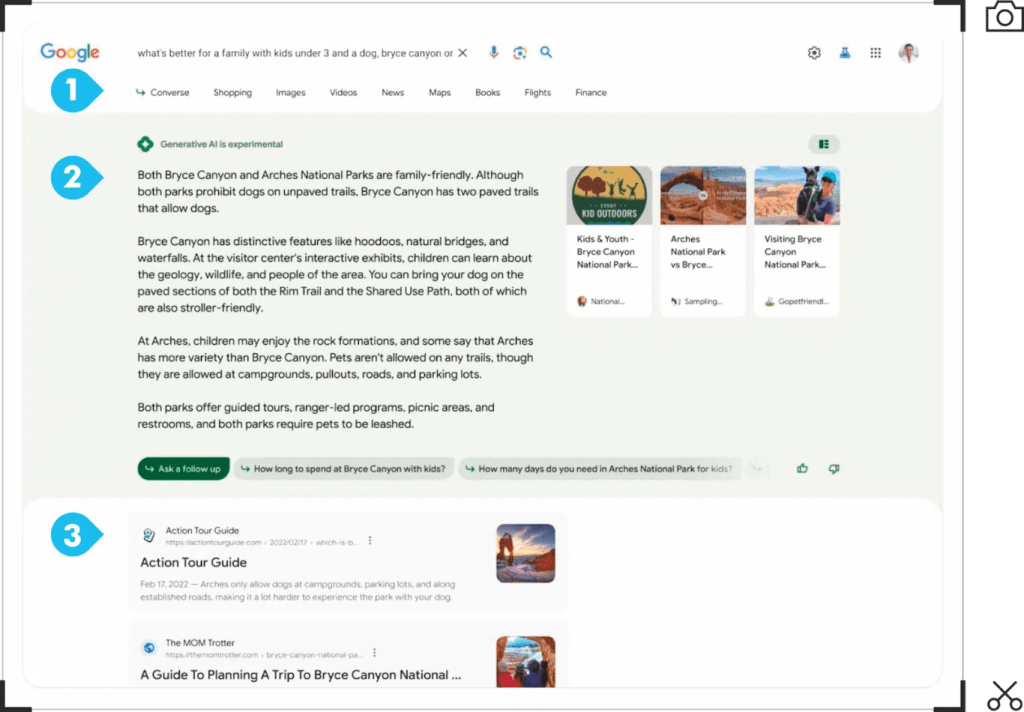Click the Generative AI sparkle icon
The height and width of the screenshot is (712, 1024).
click(145, 144)
